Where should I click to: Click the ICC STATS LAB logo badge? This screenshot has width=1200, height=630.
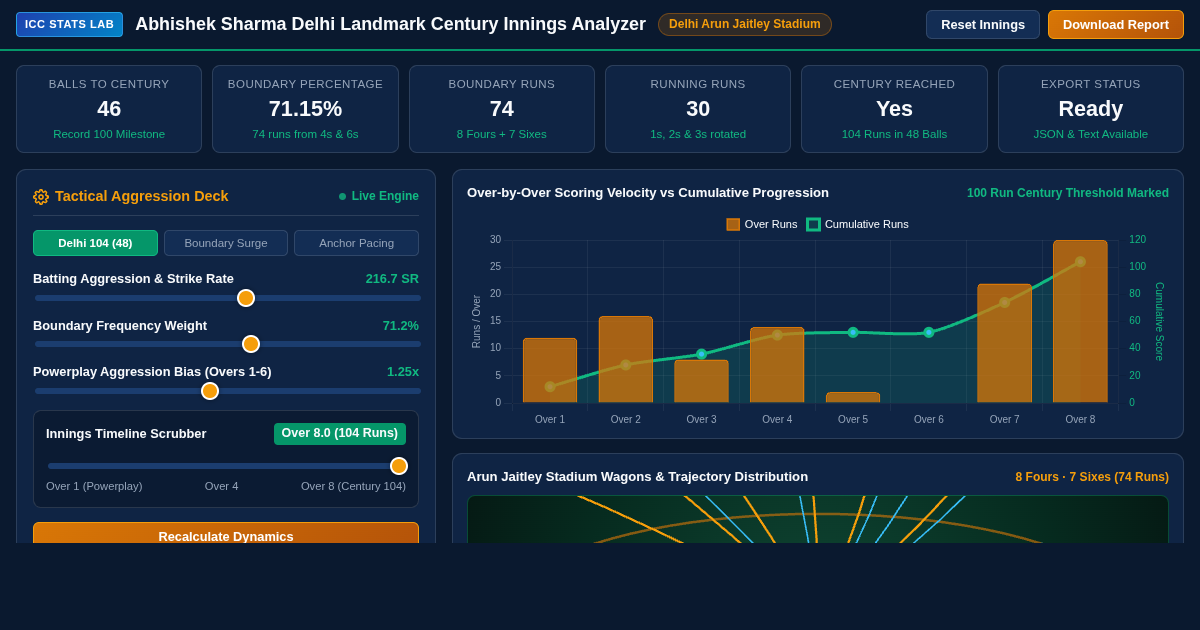69,24
